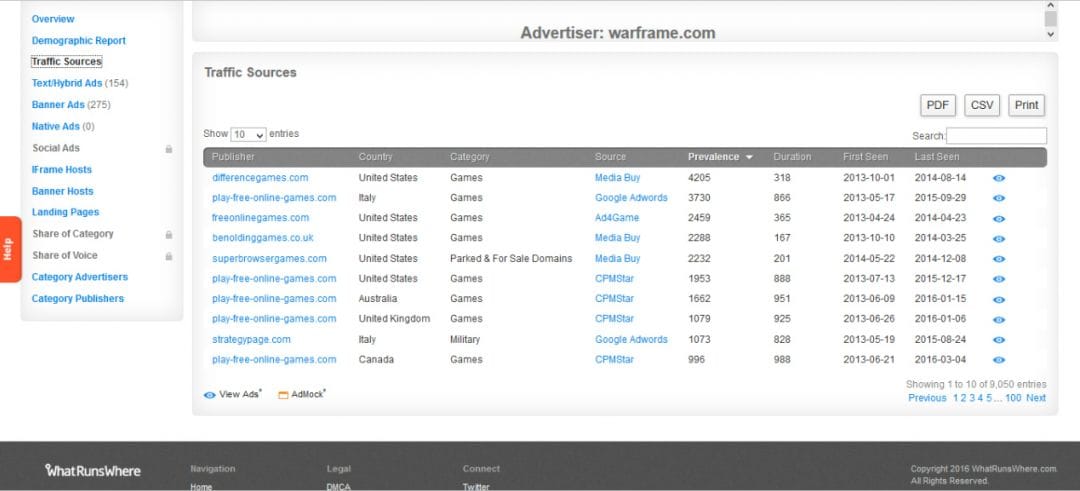Go to IFrame Hosts page
Screen dimensions: 1080x491
pos(61,169)
